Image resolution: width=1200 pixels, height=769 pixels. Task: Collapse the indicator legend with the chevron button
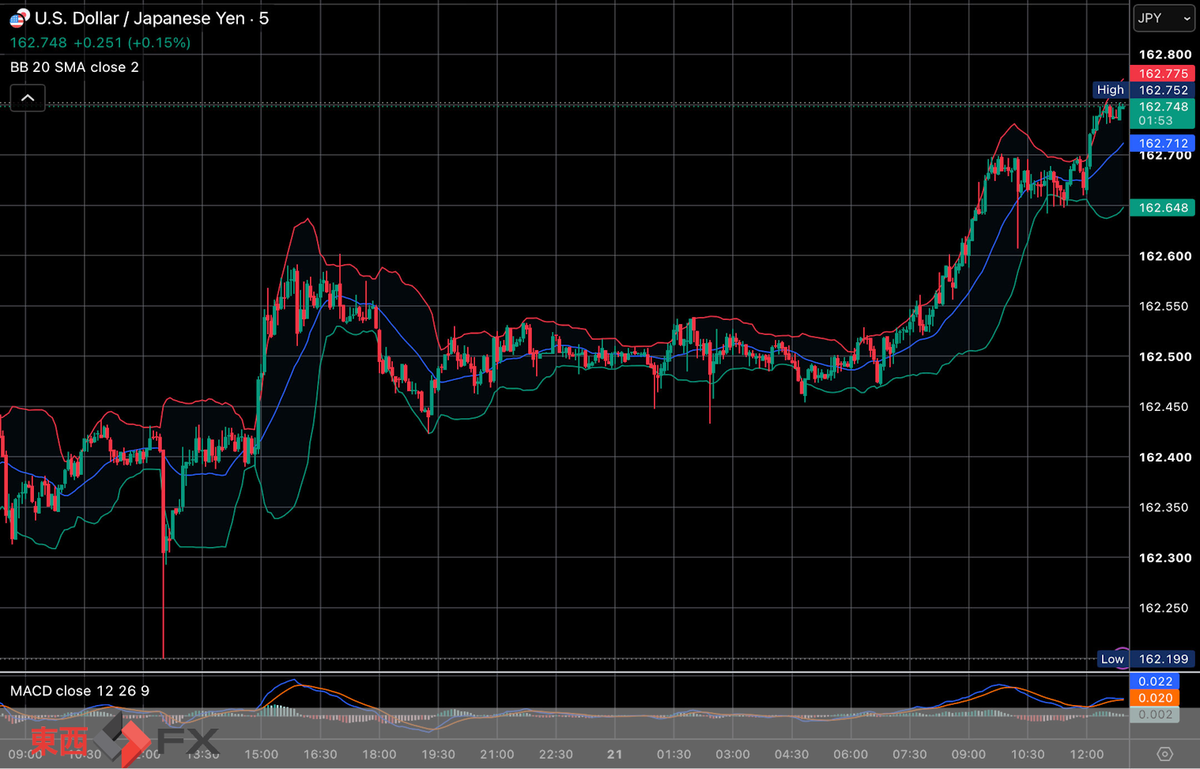pos(27,98)
